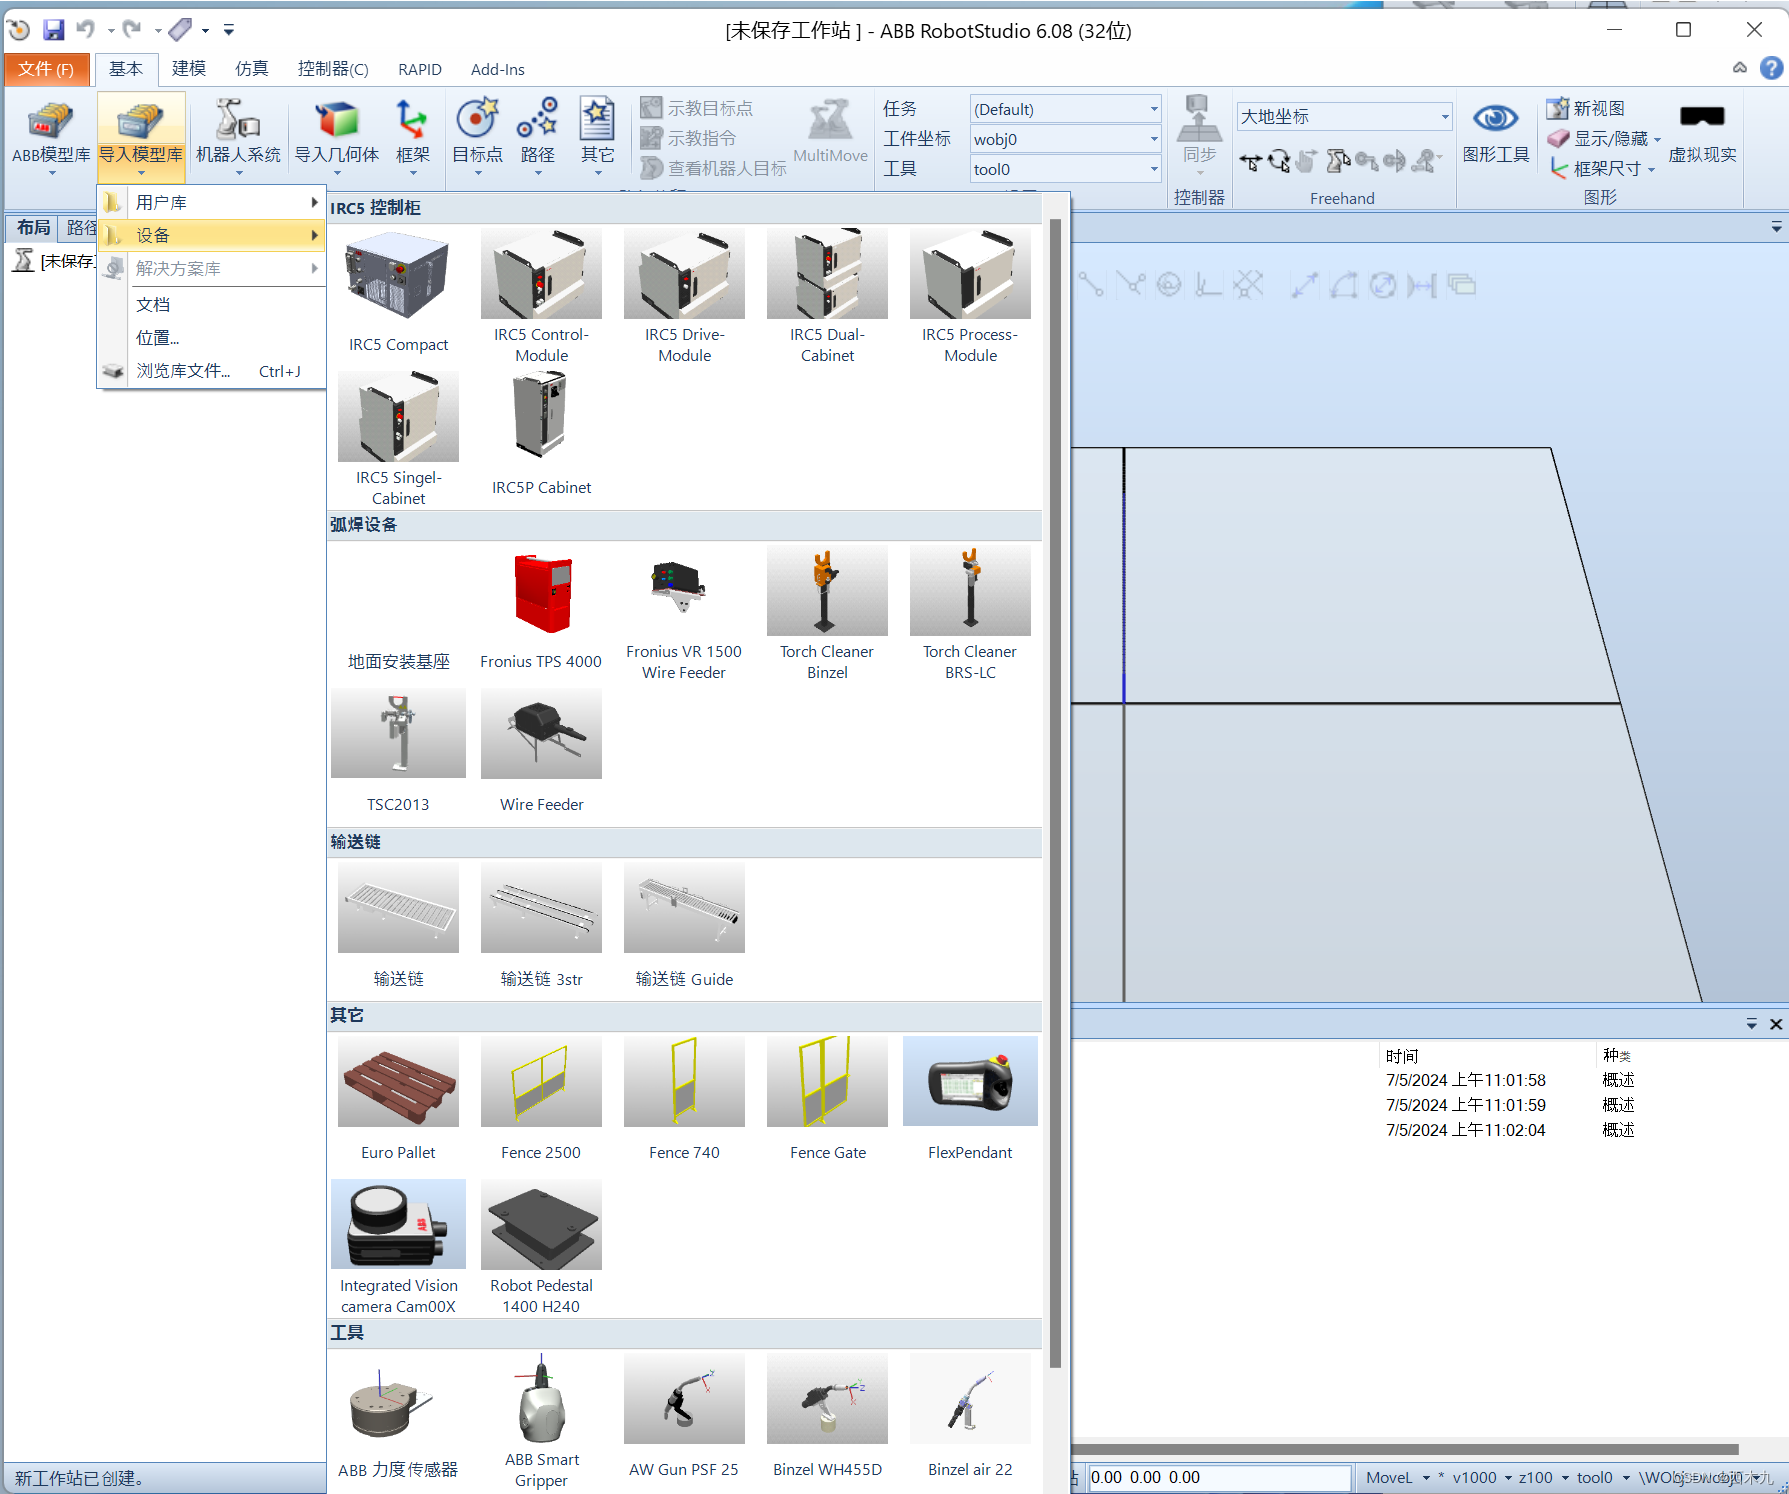Choose the ABB Smart Gripper tool
Image resolution: width=1789 pixels, height=1494 pixels.
[541, 1421]
